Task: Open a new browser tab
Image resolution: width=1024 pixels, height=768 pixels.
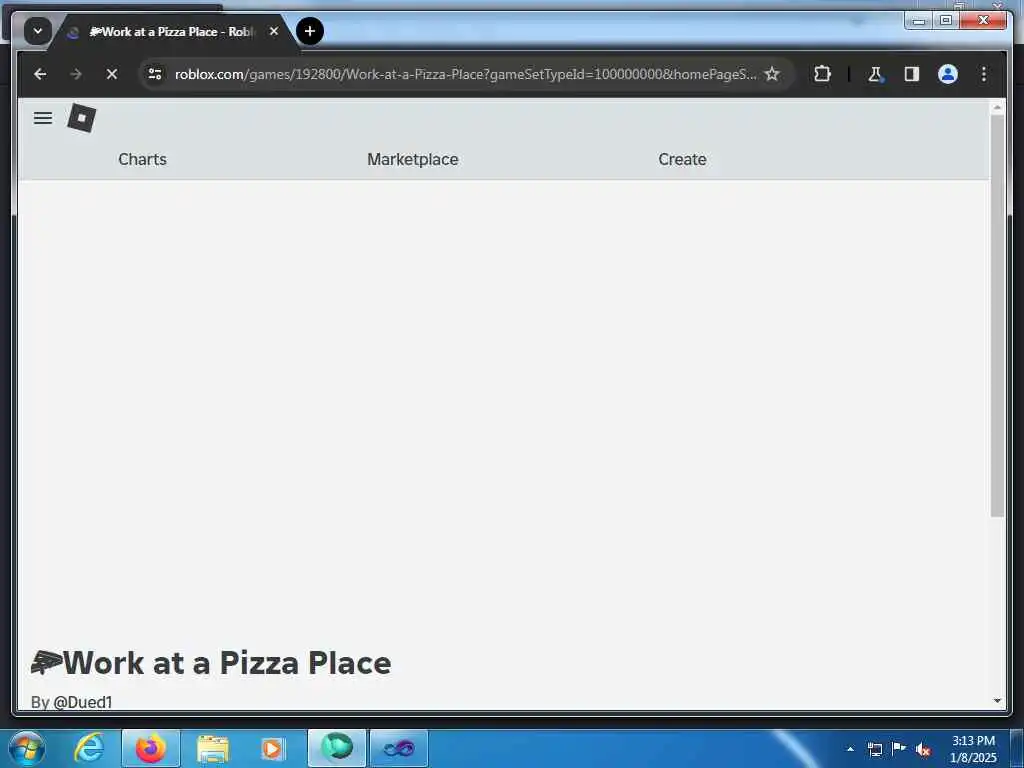Action: pyautogui.click(x=310, y=31)
